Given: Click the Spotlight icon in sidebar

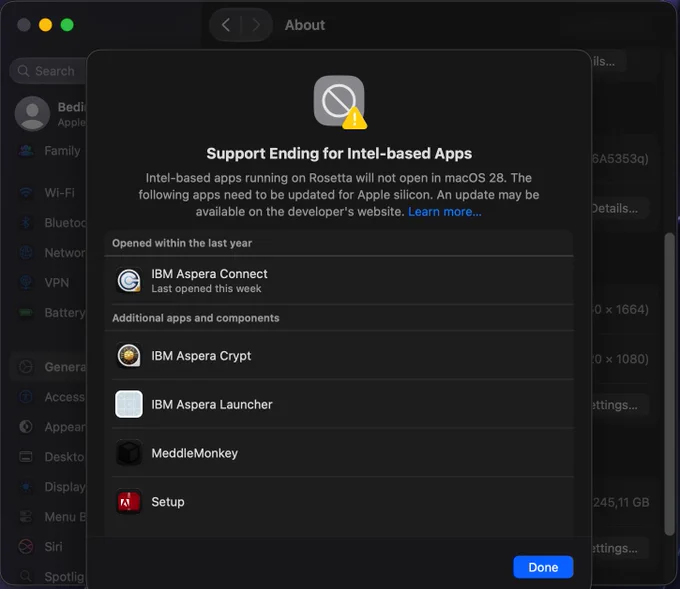Looking at the screenshot, I should tap(26, 576).
